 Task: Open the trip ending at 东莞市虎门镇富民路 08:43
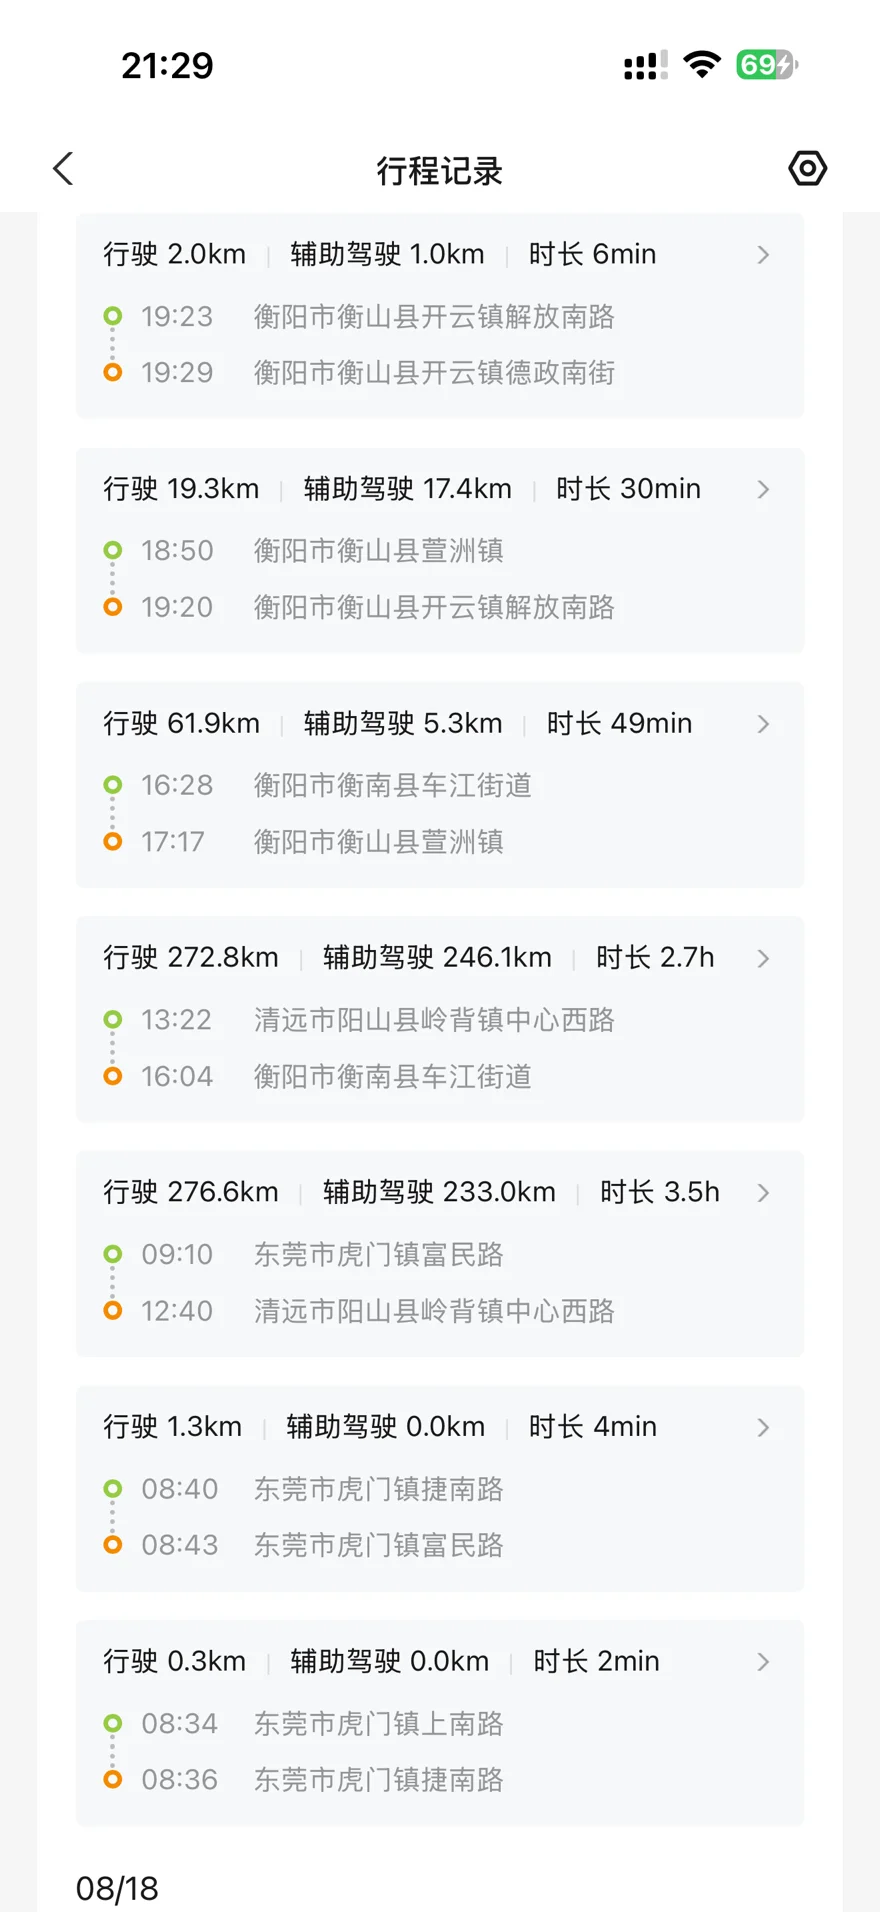coord(440,1488)
